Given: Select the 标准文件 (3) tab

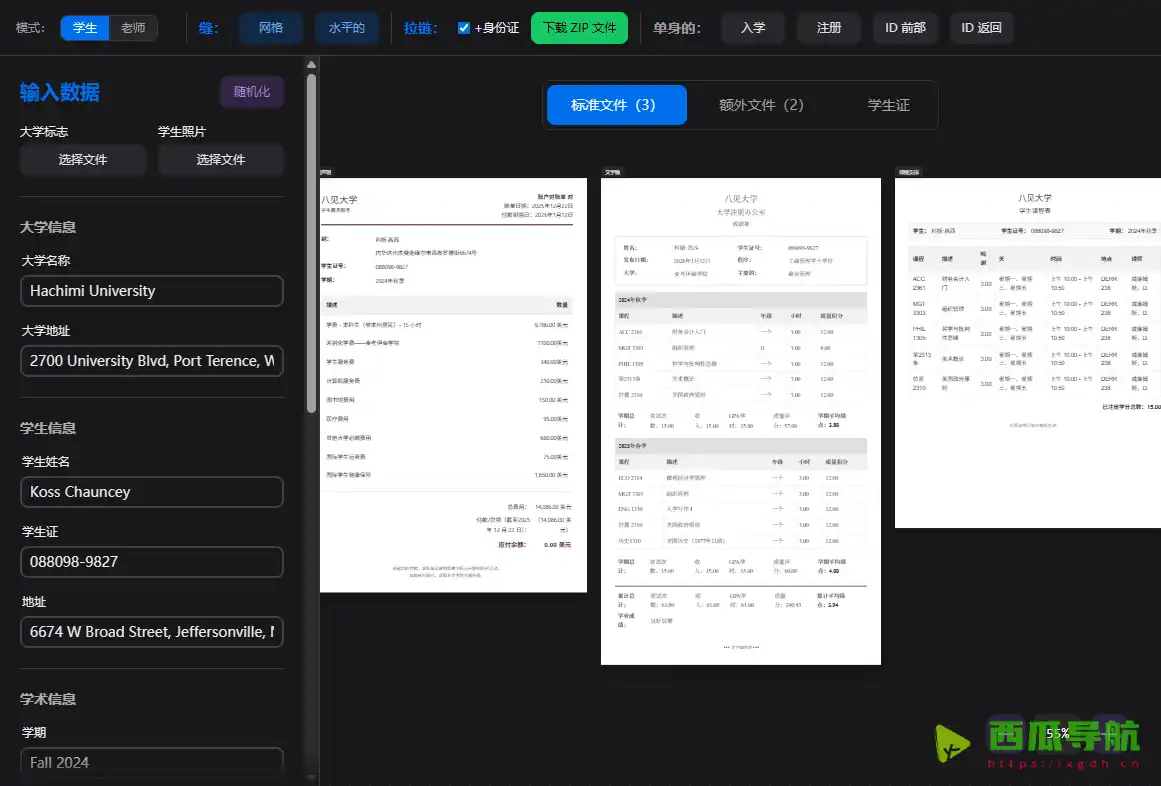Looking at the screenshot, I should (616, 104).
